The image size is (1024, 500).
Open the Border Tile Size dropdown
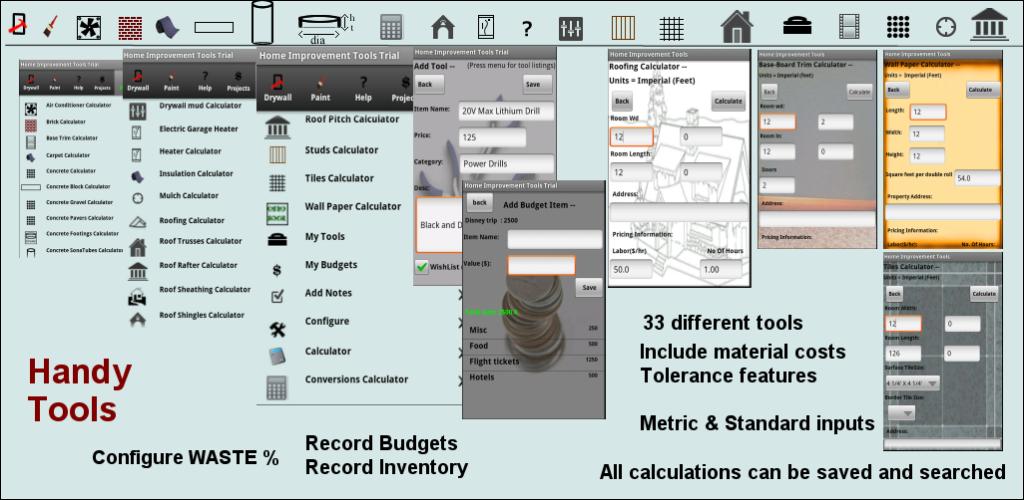(901, 413)
